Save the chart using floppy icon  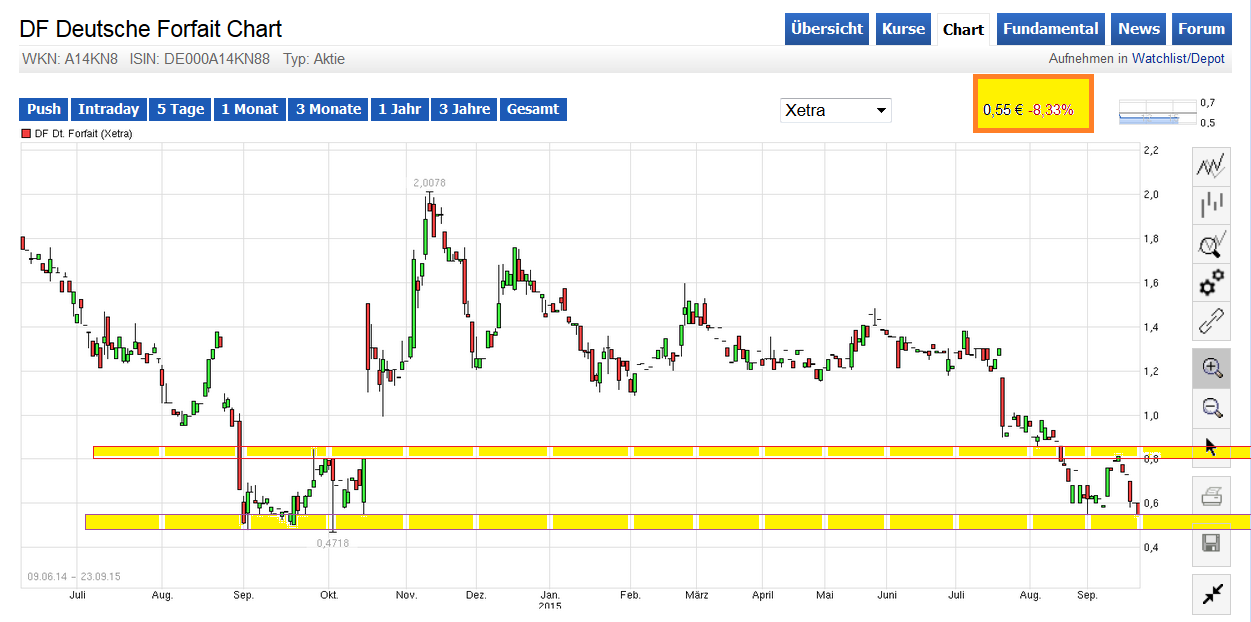(x=1212, y=544)
